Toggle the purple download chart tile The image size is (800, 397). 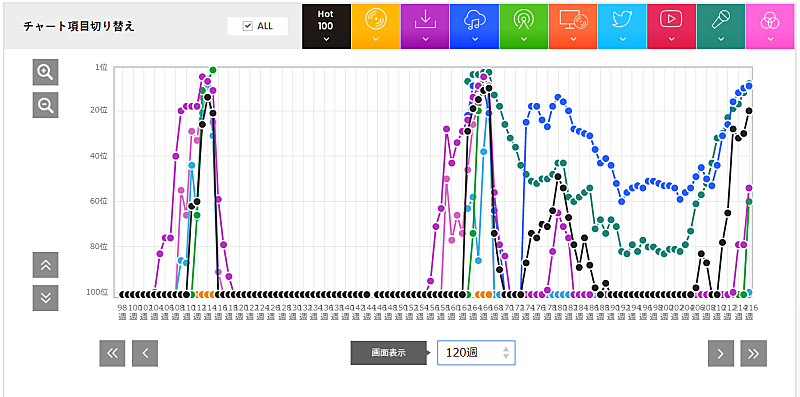(425, 27)
